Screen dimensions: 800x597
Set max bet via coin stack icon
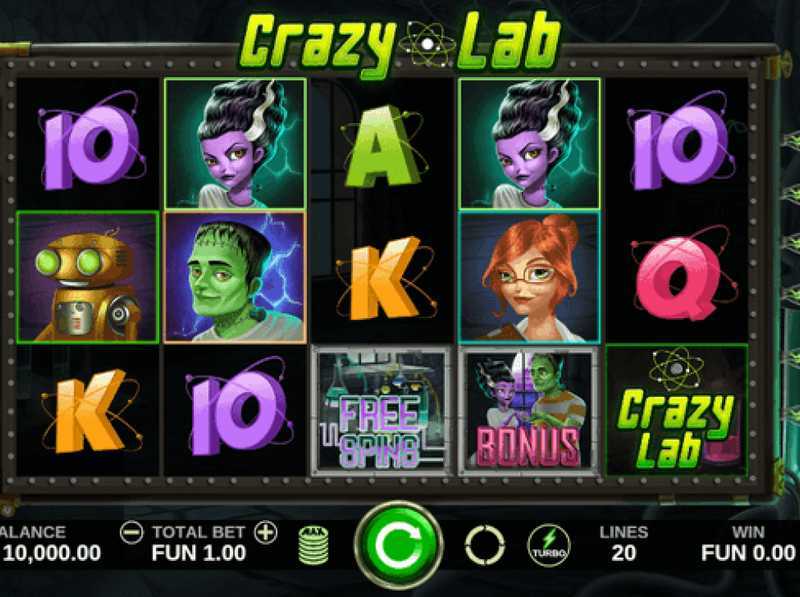pos(313,545)
